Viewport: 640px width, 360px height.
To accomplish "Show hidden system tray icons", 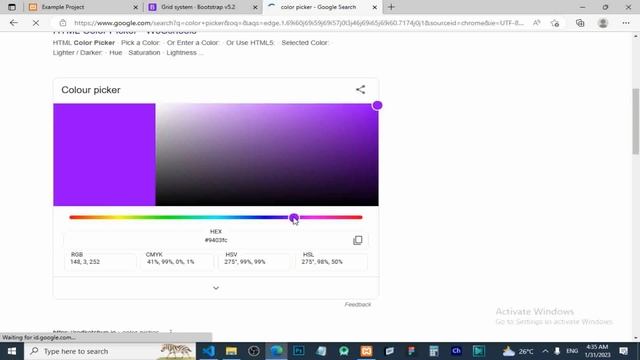I will (545, 351).
